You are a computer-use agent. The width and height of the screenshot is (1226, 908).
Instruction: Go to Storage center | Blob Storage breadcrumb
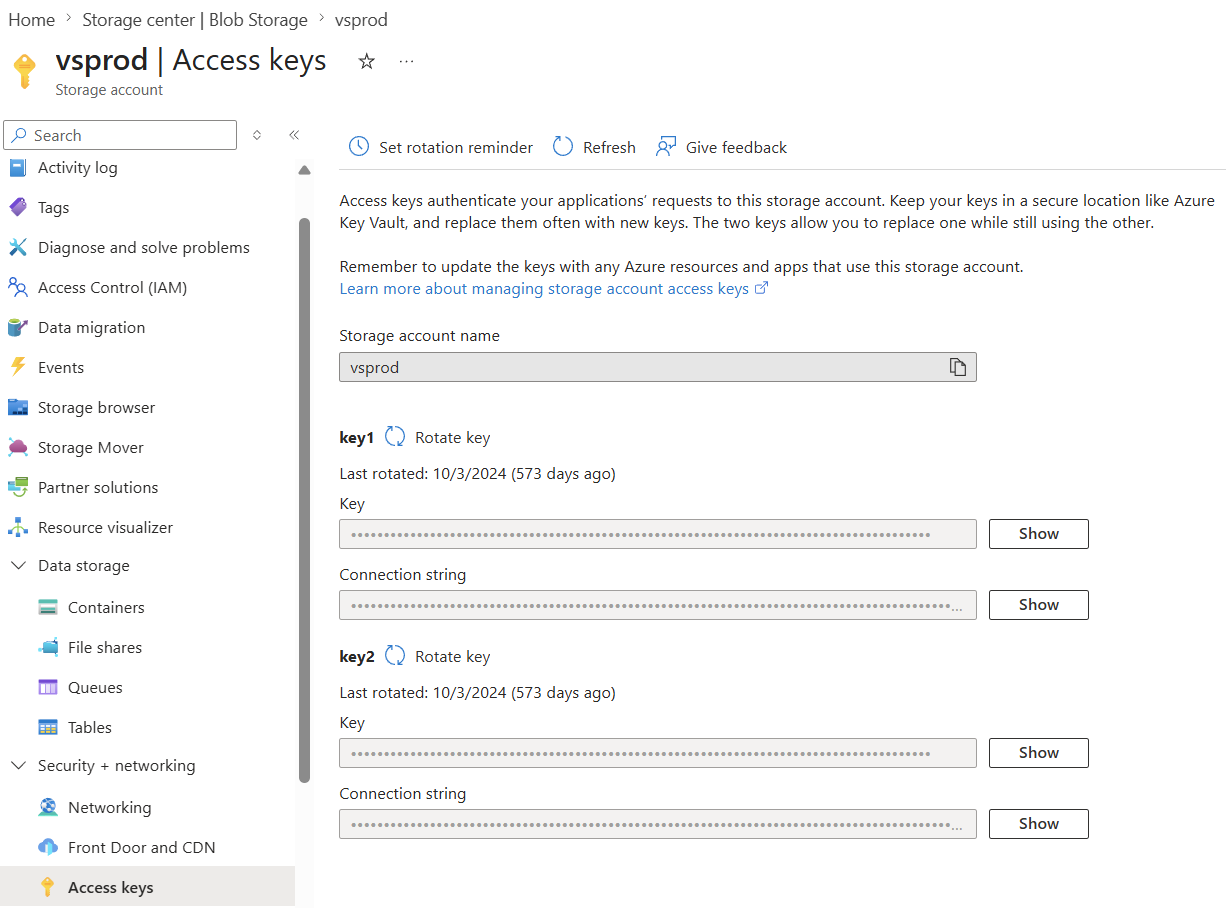[x=195, y=20]
